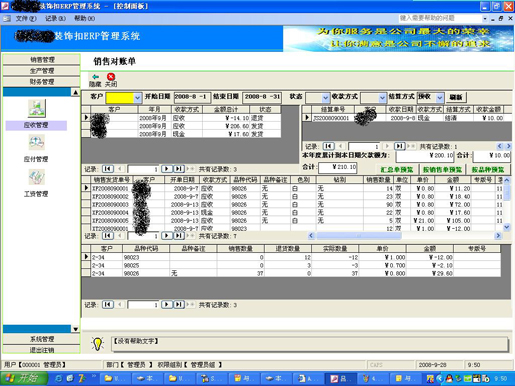This screenshot has width=515, height=386.
Task: Go to last record in bottom navigator
Action: pos(179,305)
